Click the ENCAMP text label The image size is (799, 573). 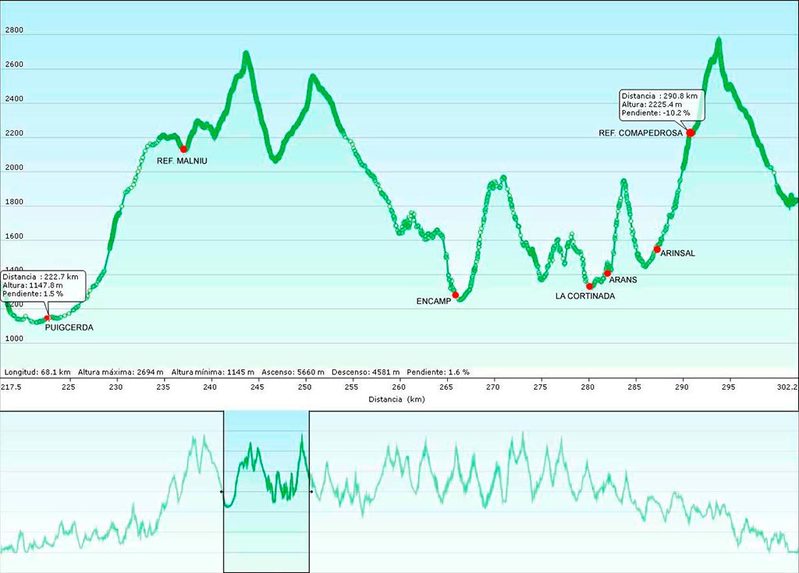click(433, 301)
